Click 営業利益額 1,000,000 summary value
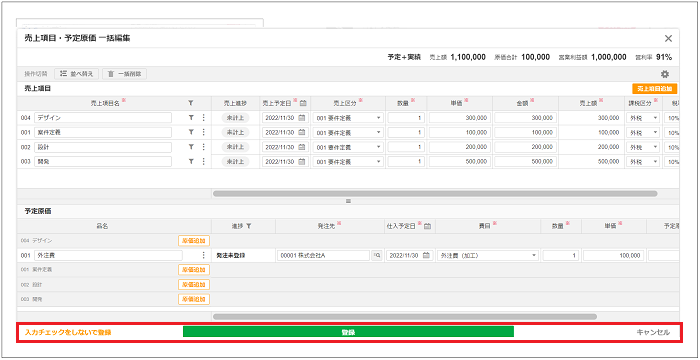Image resolution: width=700 pixels, height=360 pixels. (x=608, y=57)
